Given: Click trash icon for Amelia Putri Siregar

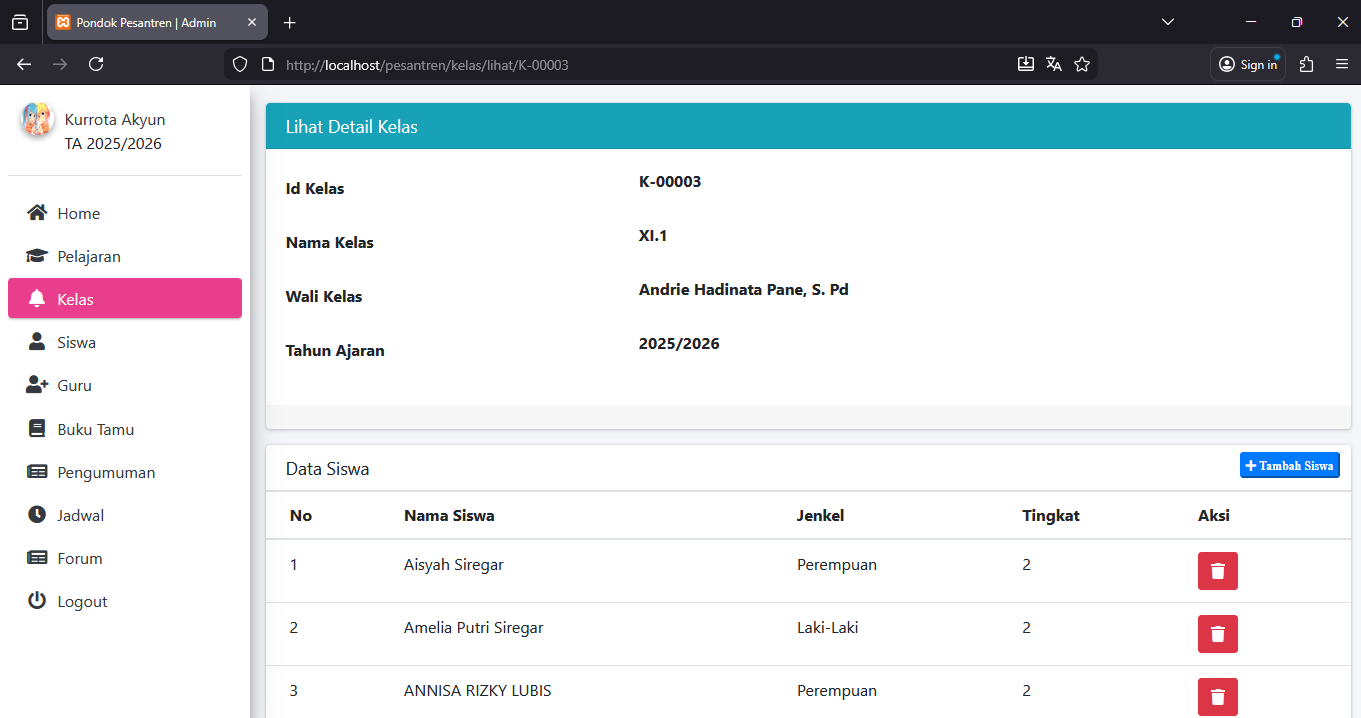Looking at the screenshot, I should (1217, 634).
